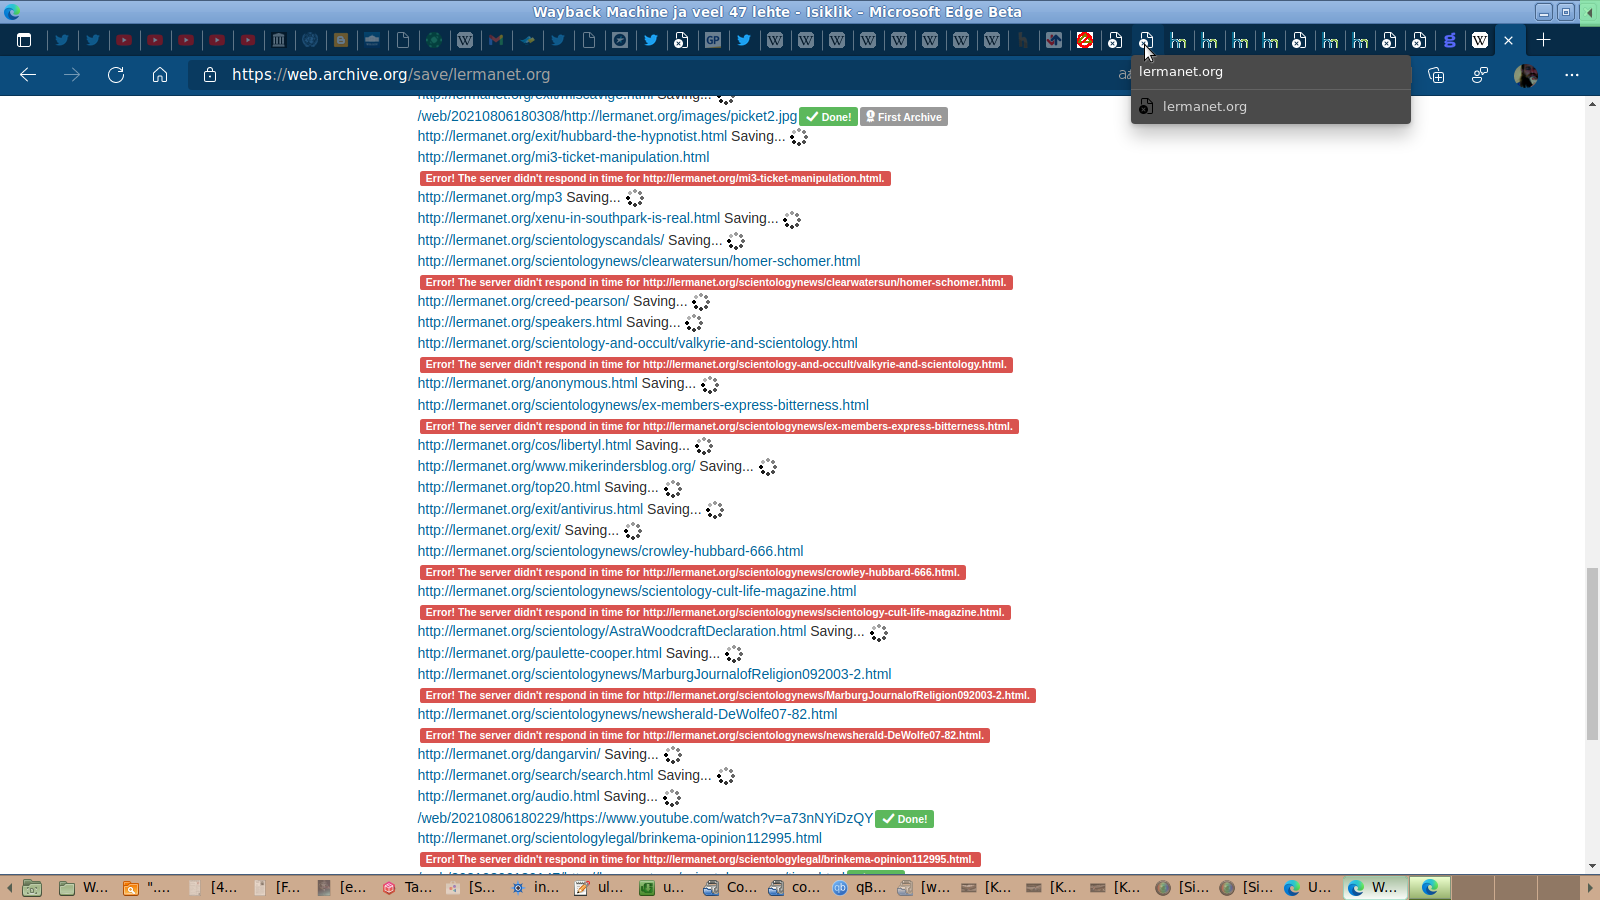Switch to the U... Edge taskbar window
Viewport: 1600px width, 900px height.
pos(1310,888)
